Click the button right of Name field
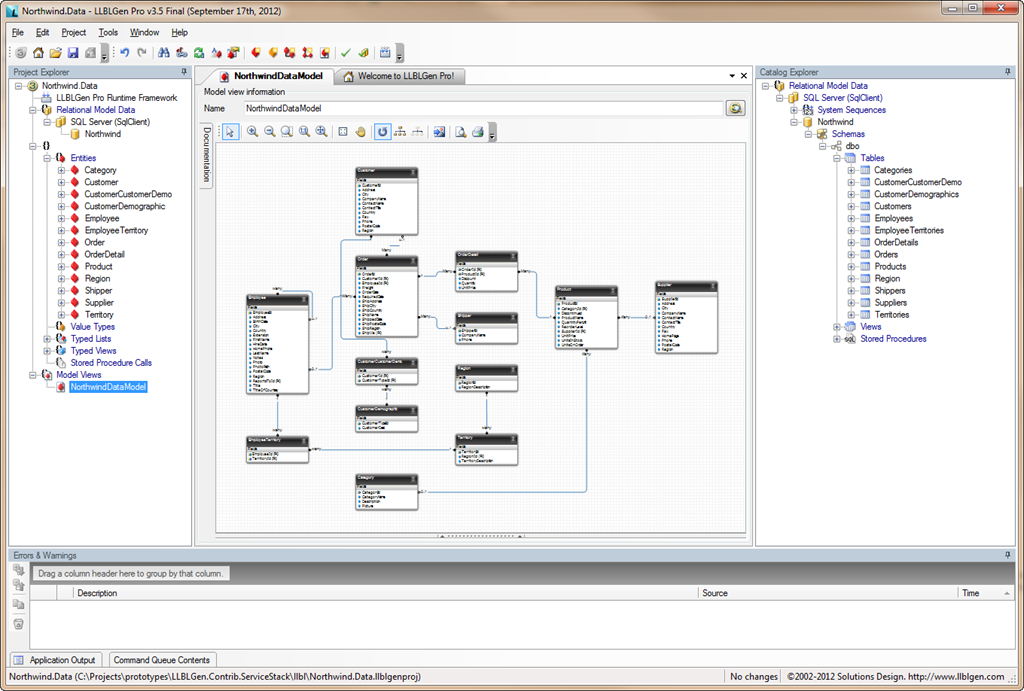The image size is (1024, 691). pos(736,108)
